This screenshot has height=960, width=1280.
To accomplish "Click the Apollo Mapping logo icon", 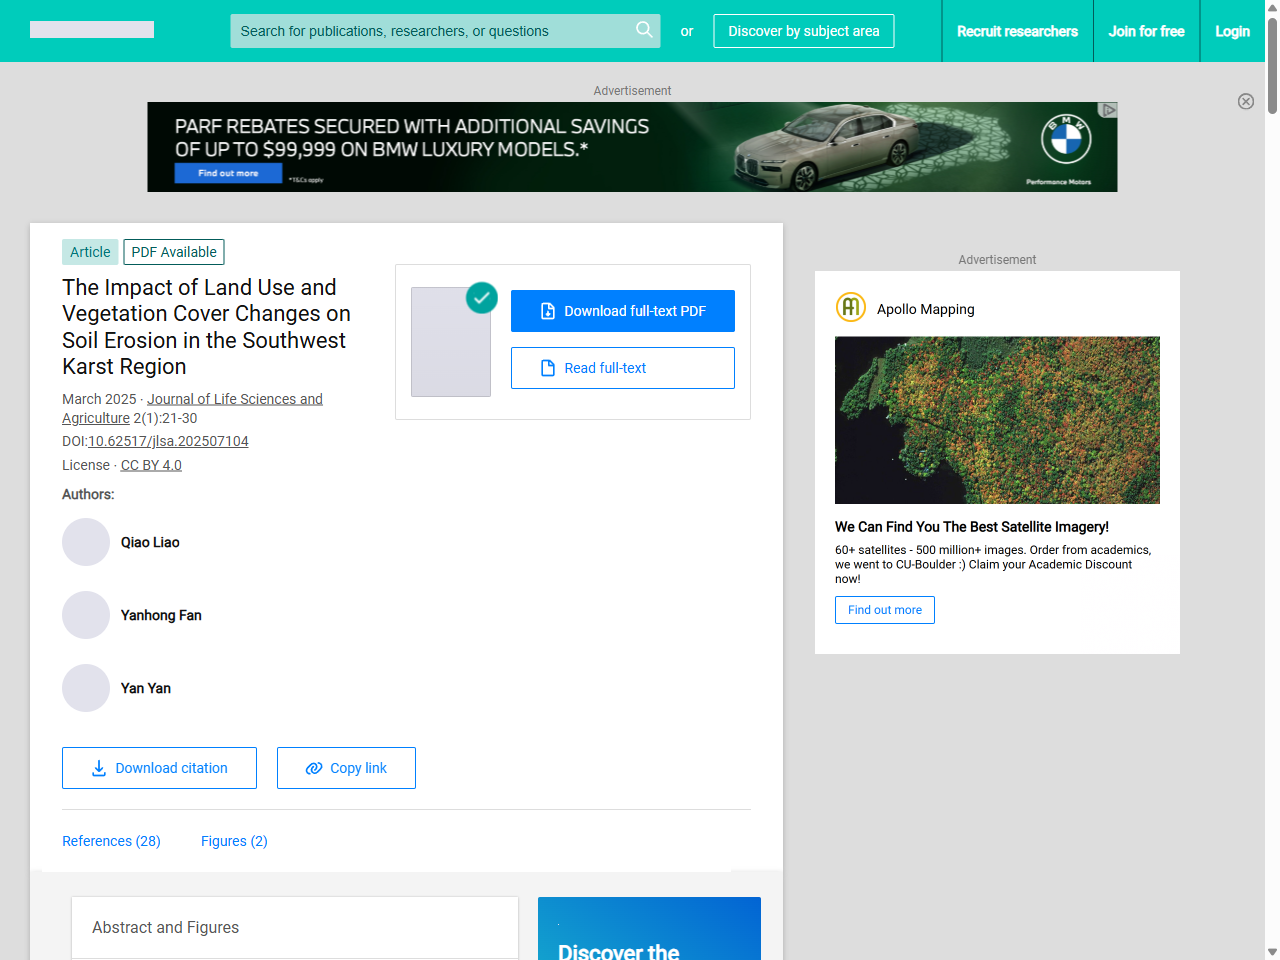I will tap(850, 307).
